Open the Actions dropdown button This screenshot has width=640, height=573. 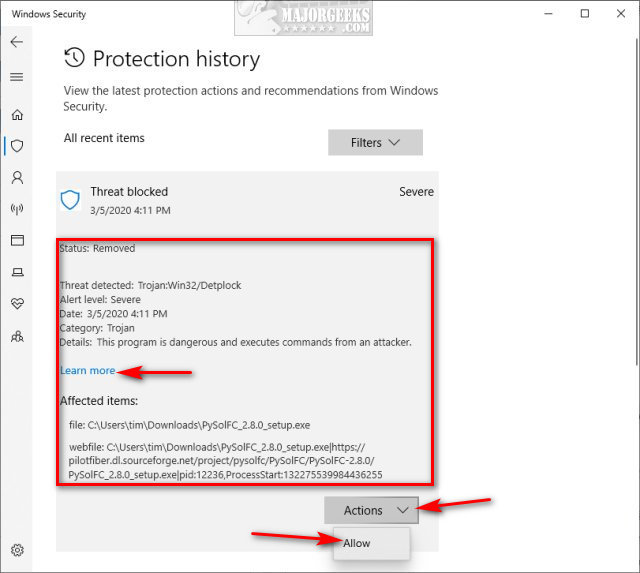point(371,510)
